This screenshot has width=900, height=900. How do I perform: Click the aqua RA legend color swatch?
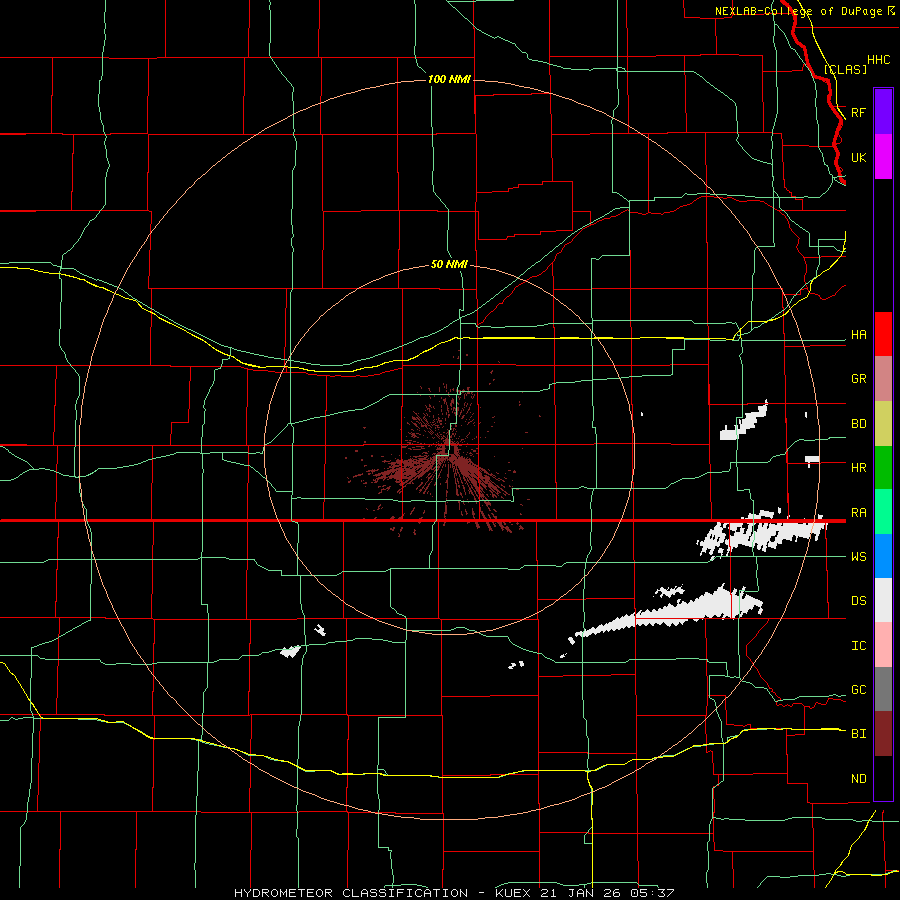(x=883, y=512)
